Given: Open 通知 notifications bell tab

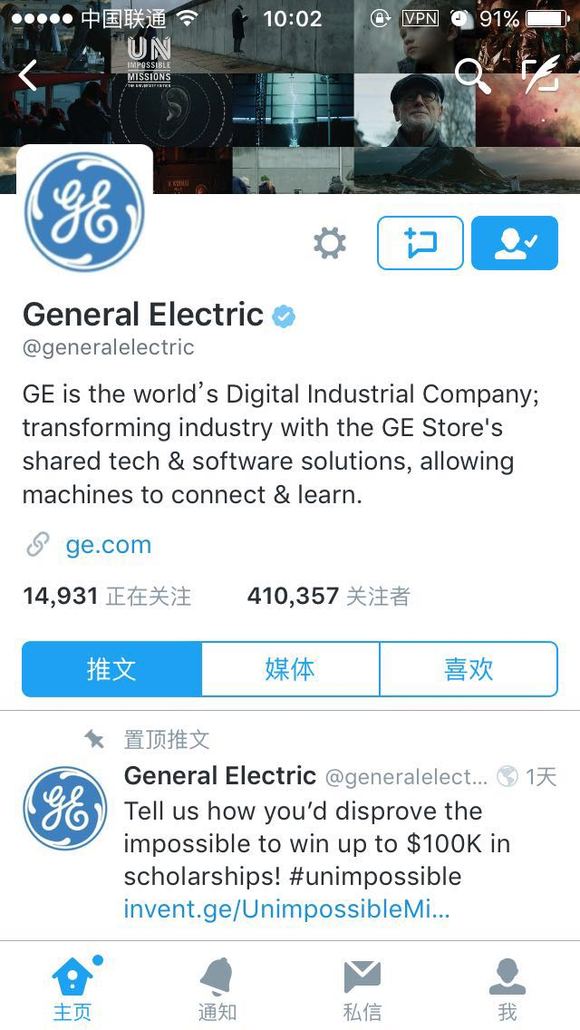Looking at the screenshot, I should coord(217,989).
